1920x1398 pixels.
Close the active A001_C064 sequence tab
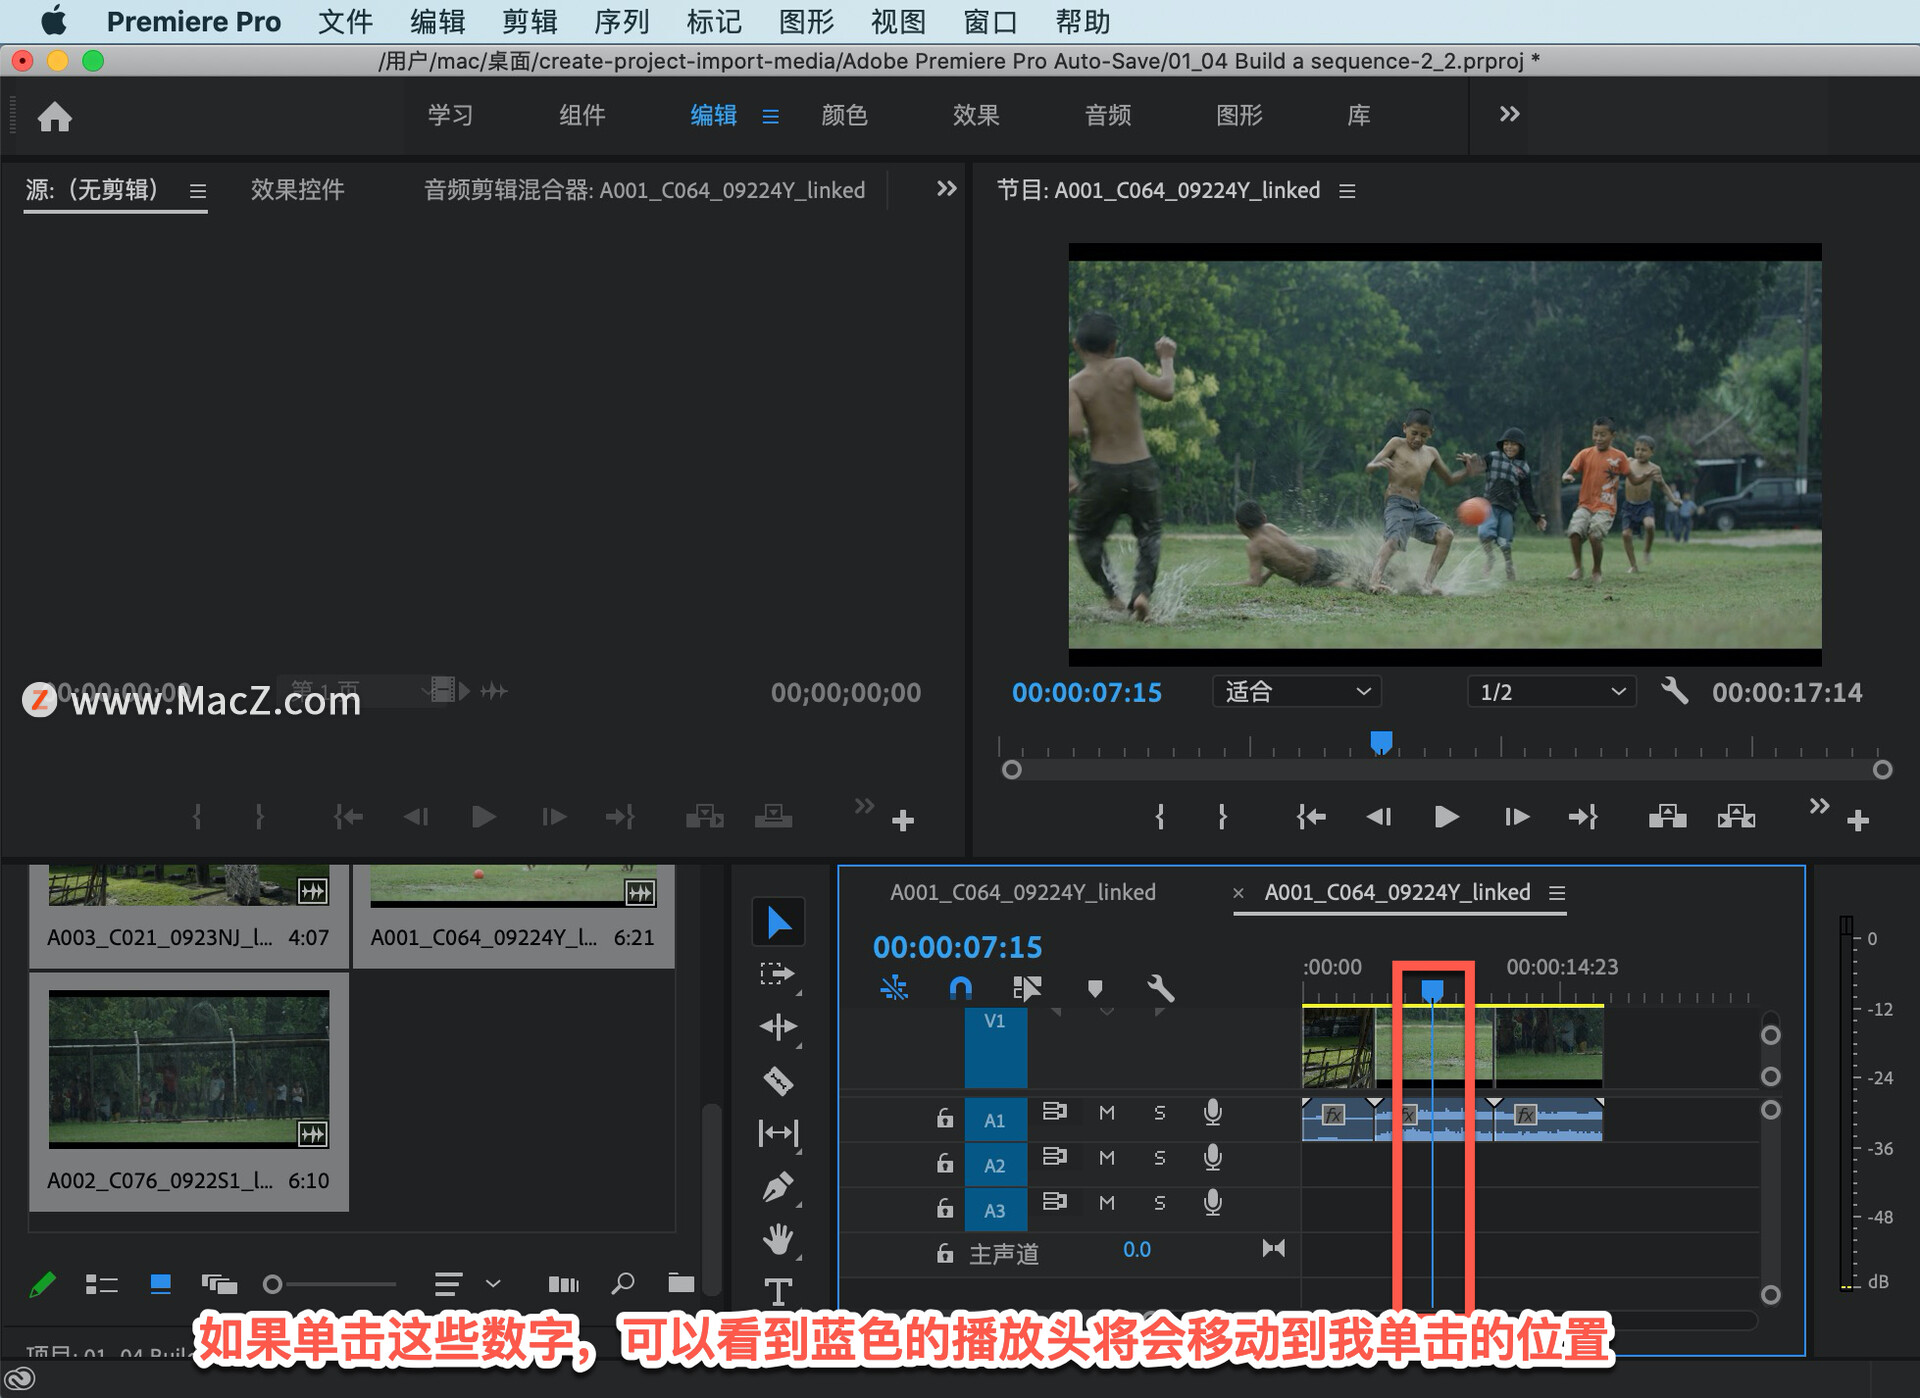point(1238,893)
